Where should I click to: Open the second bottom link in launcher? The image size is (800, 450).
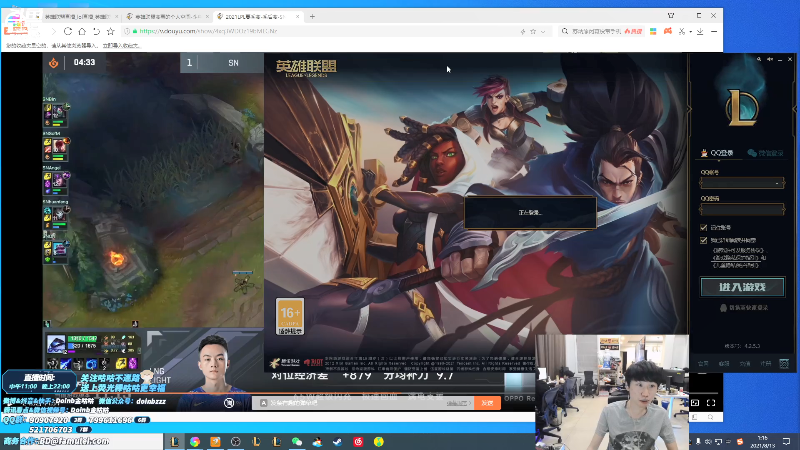point(724,363)
